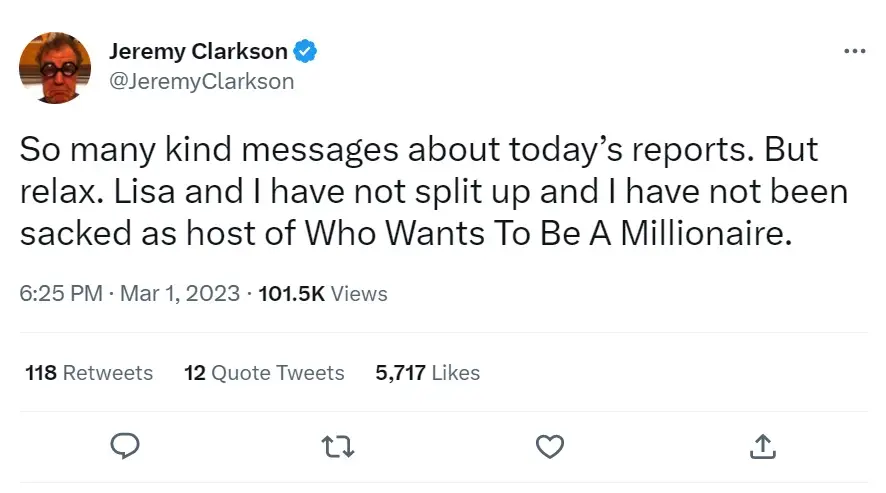The height and width of the screenshot is (493, 886).
Task: Click the reply speech bubble icon
Action: [124, 446]
